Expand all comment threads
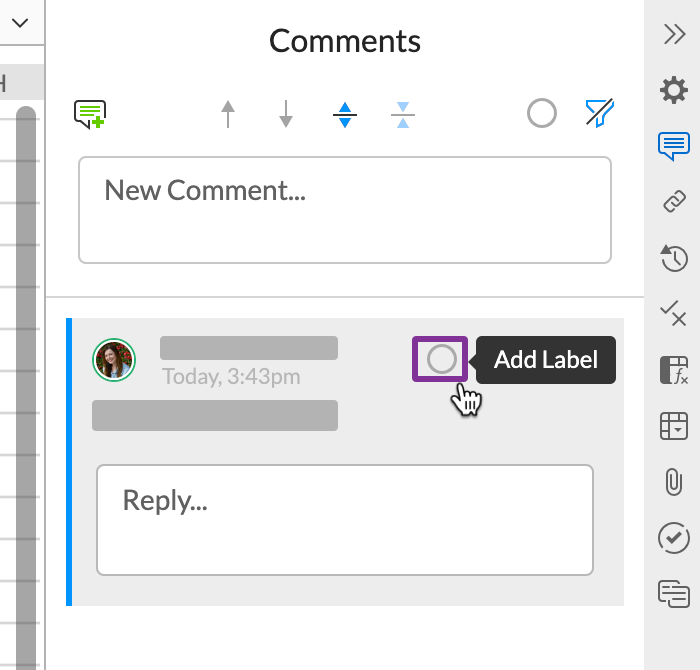Screen dimensions: 700x670 [x=345, y=115]
